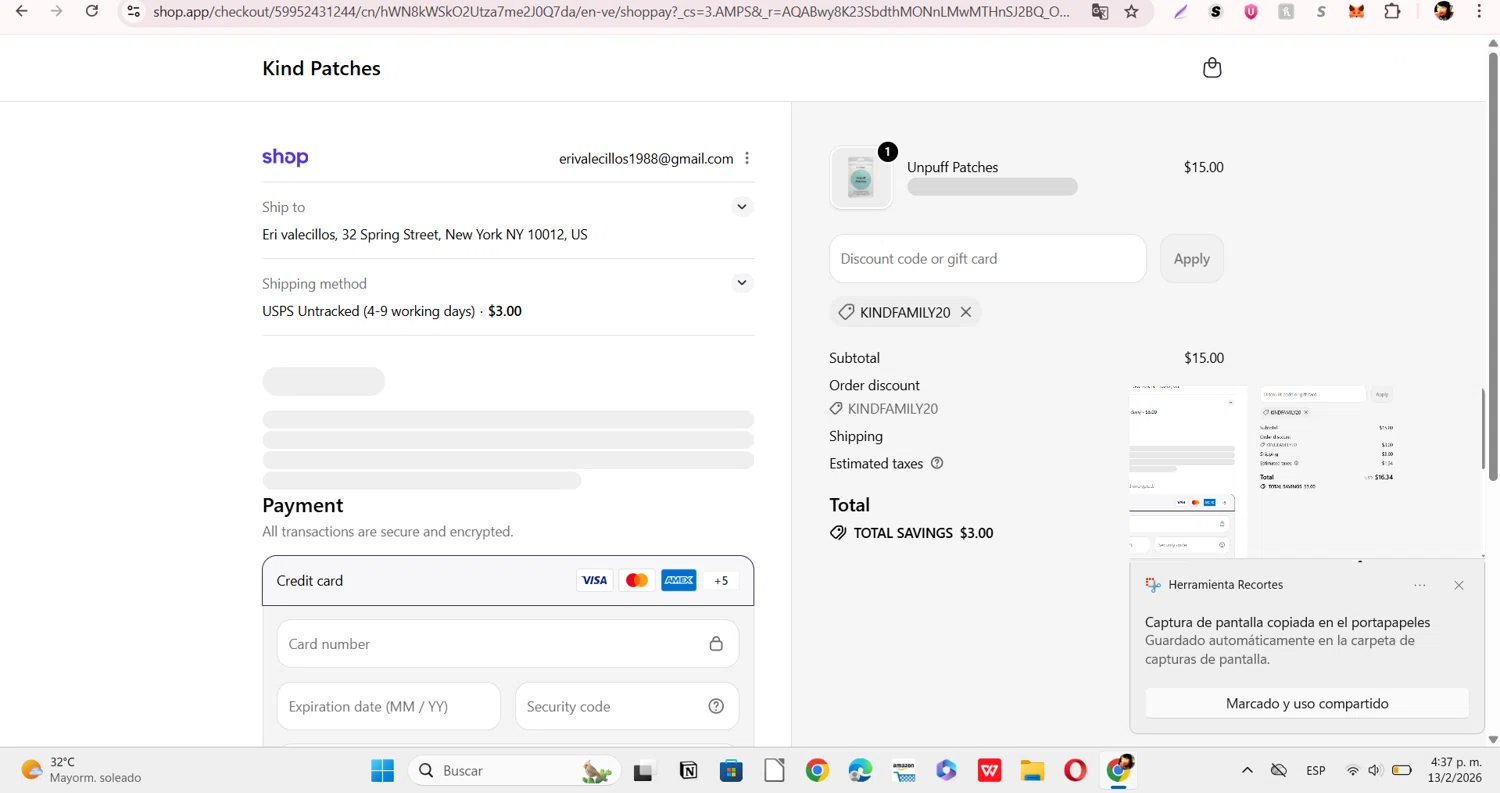Apply the discount code button
This screenshot has width=1500, height=793.
[x=1191, y=259]
